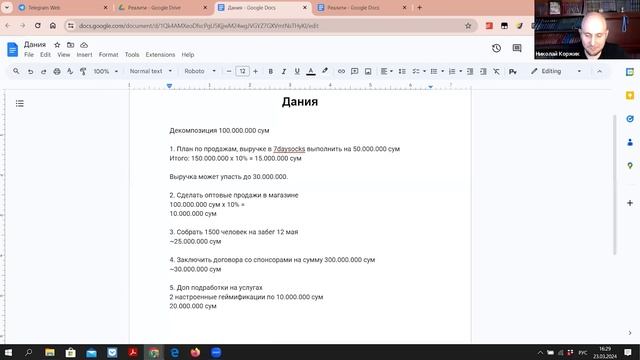Open the Insert menu
Image resolution: width=640 pixels, height=360 pixels.
point(84,55)
